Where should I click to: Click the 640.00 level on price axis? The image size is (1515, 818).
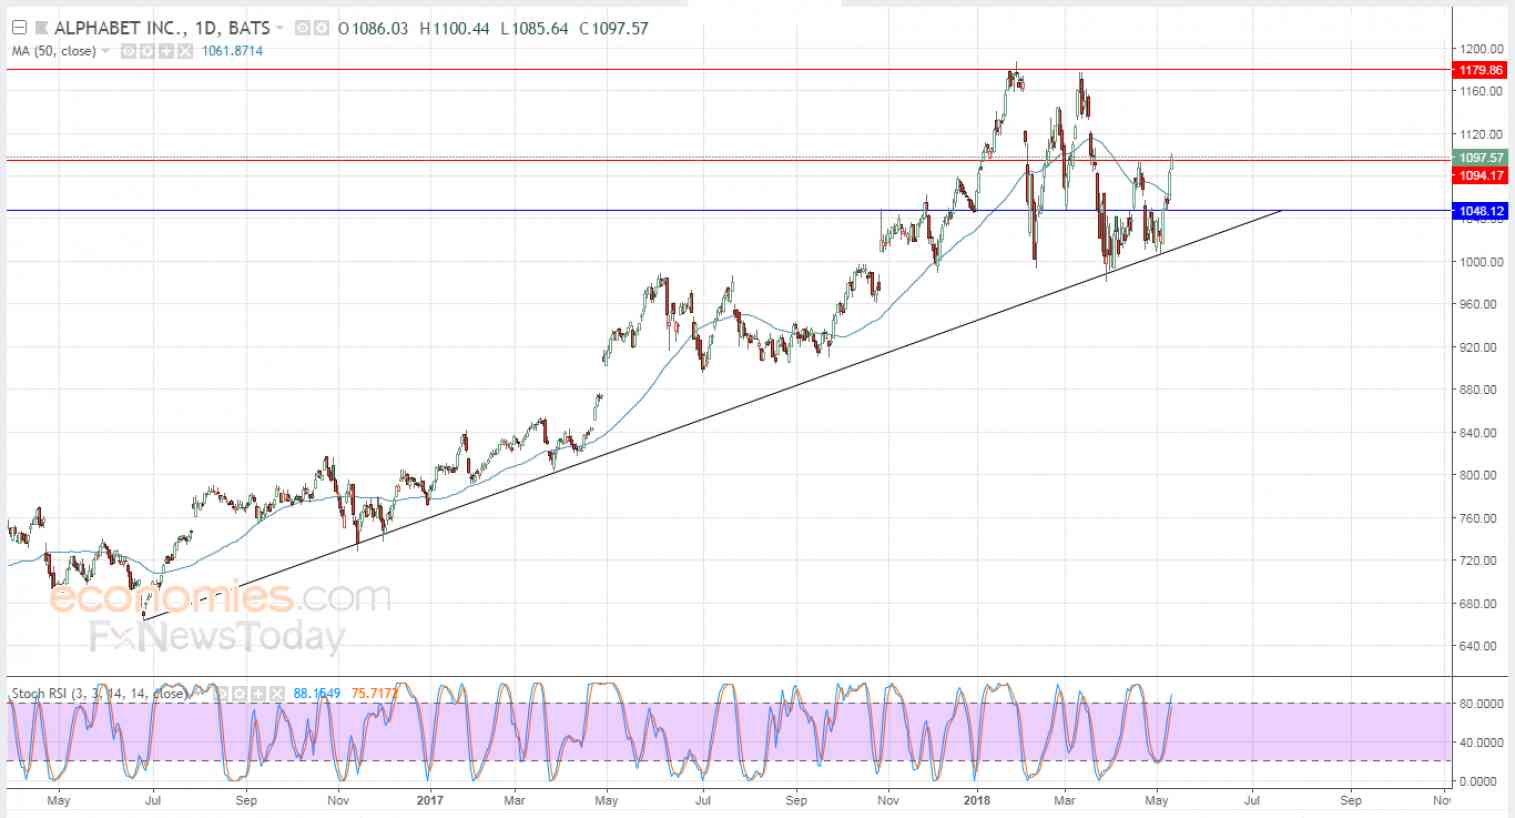[1478, 646]
